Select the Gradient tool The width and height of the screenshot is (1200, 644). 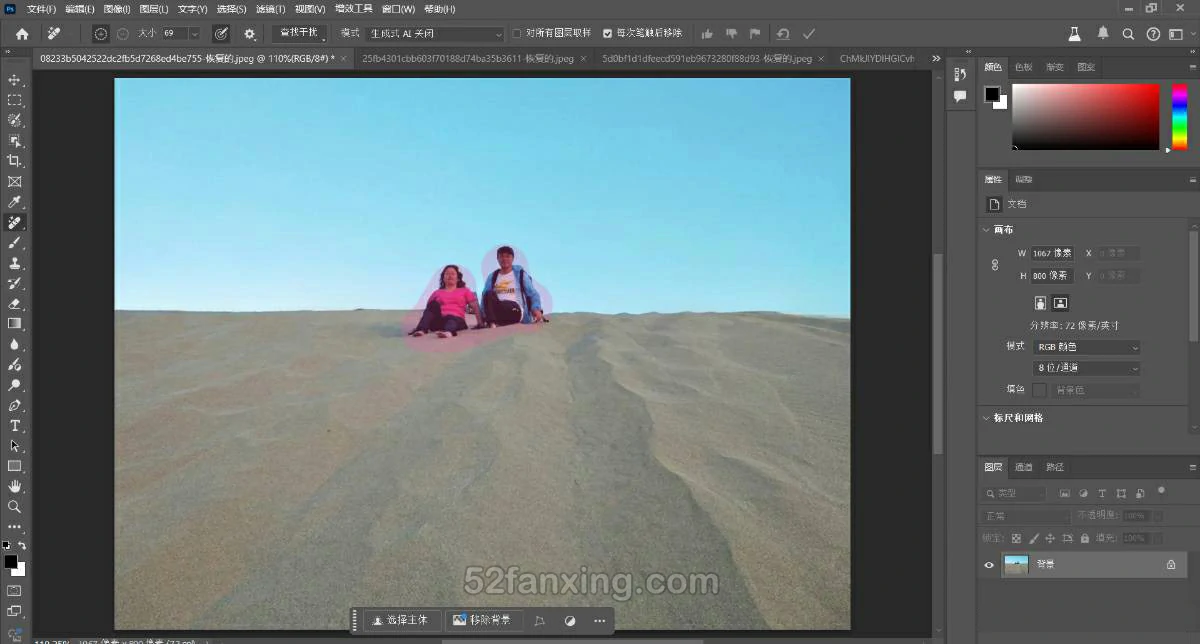14,324
